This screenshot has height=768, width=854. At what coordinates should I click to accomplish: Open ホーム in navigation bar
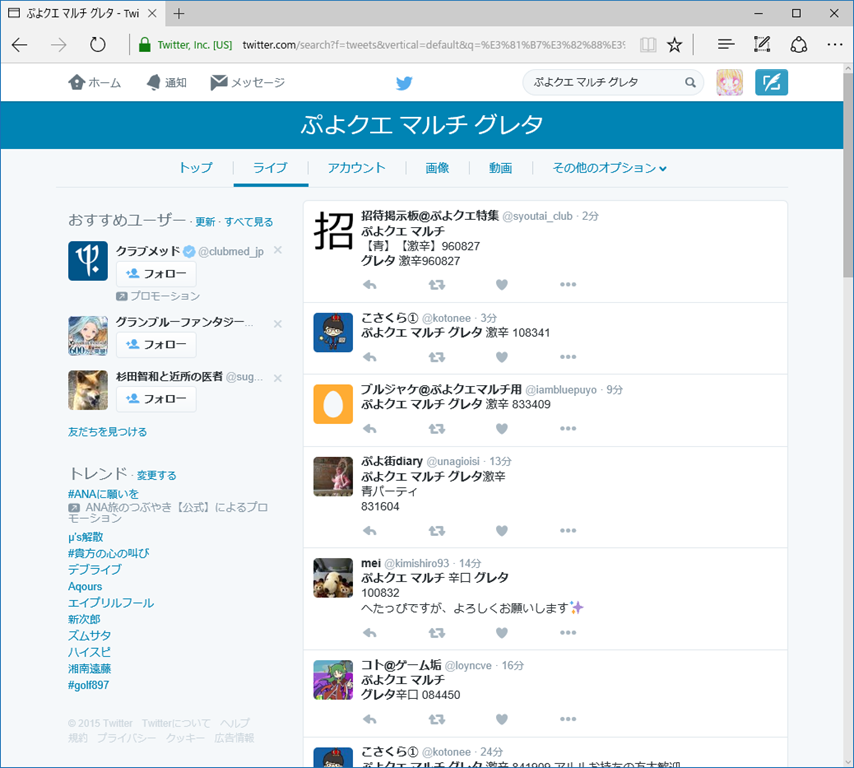(x=95, y=82)
